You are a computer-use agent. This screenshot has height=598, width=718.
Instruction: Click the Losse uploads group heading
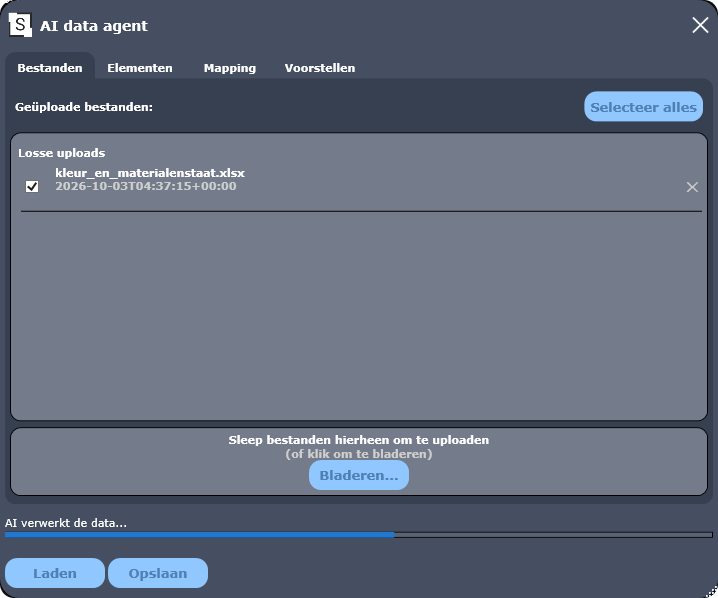61,153
